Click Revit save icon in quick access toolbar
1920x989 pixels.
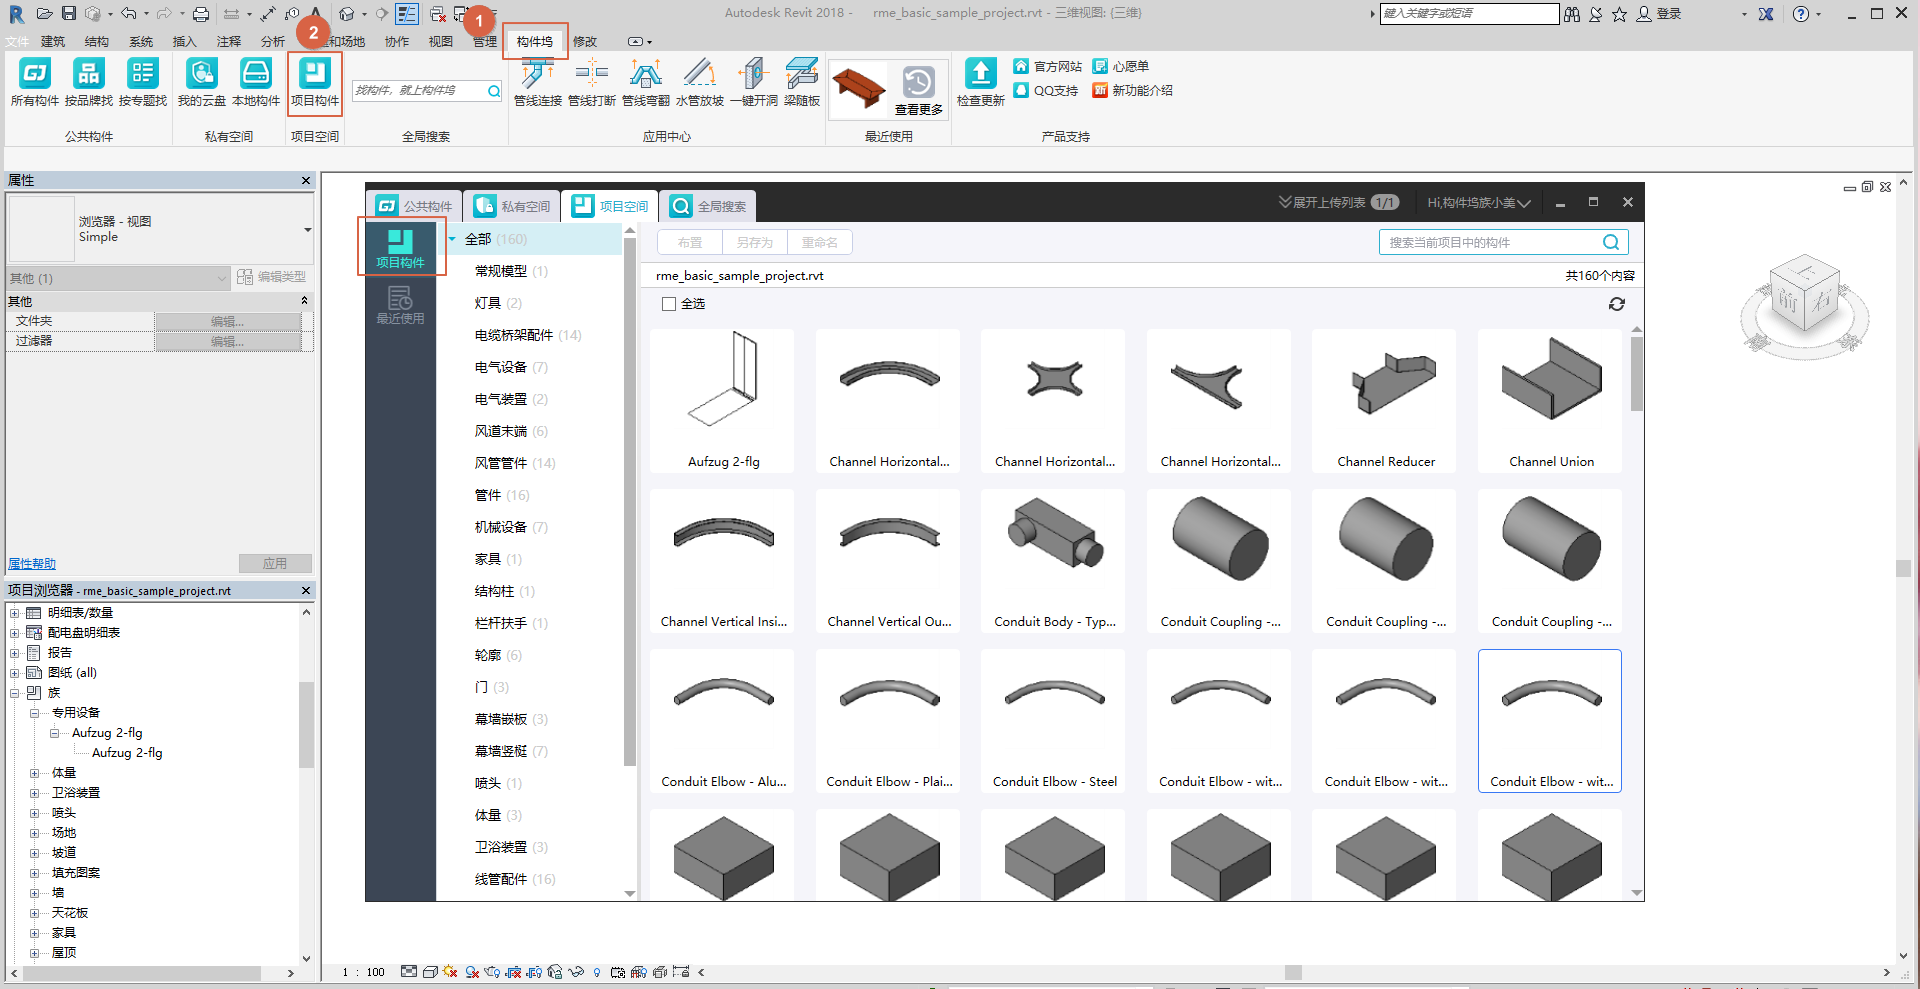69,13
